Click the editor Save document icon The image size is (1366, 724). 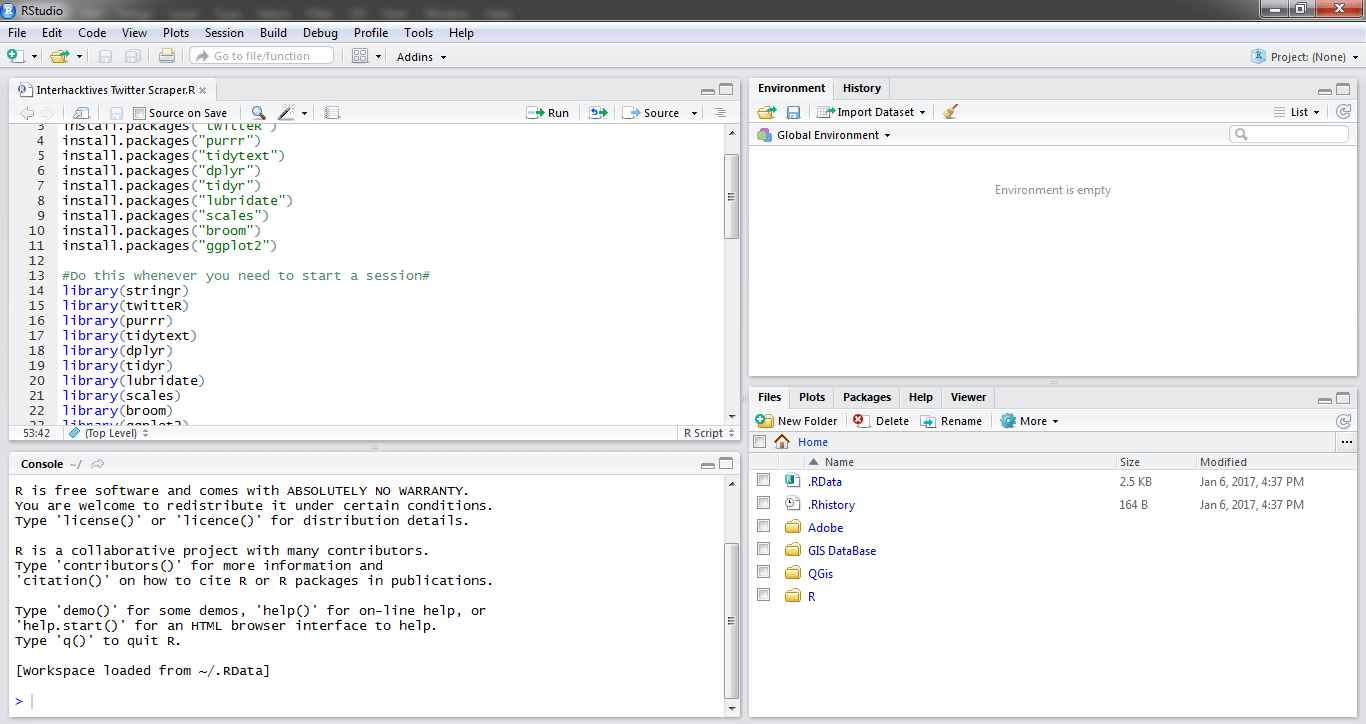coord(116,113)
